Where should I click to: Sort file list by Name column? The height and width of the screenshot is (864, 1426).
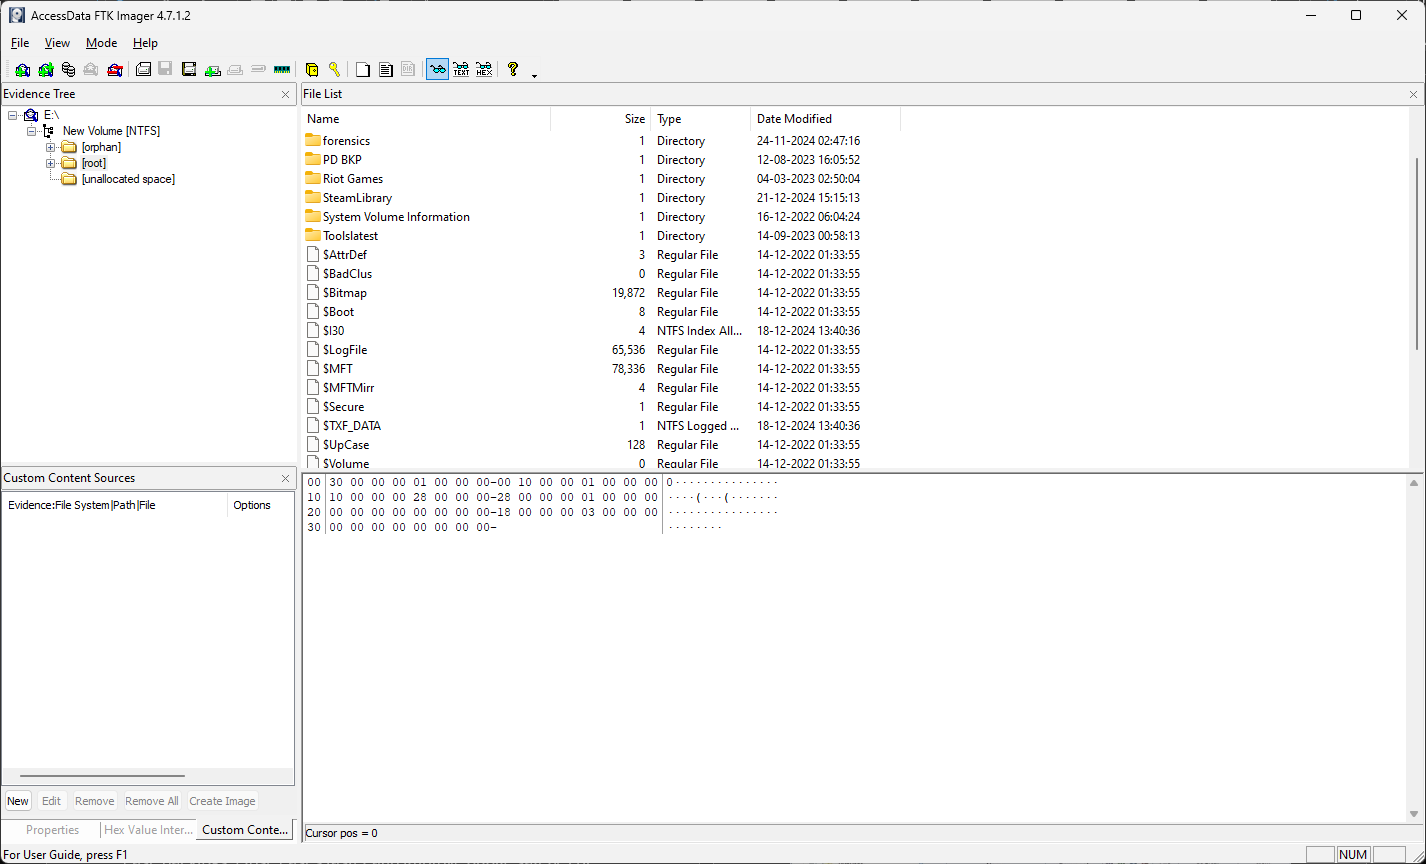426,119
